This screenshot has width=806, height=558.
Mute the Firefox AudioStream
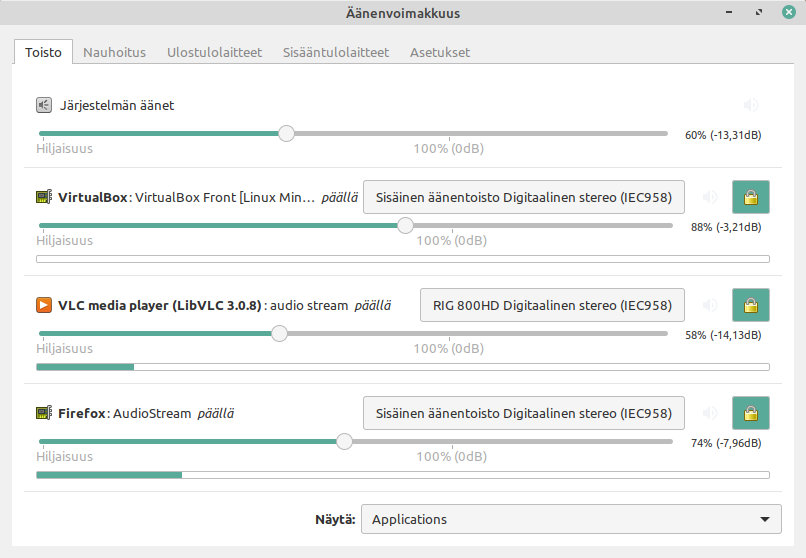[710, 413]
